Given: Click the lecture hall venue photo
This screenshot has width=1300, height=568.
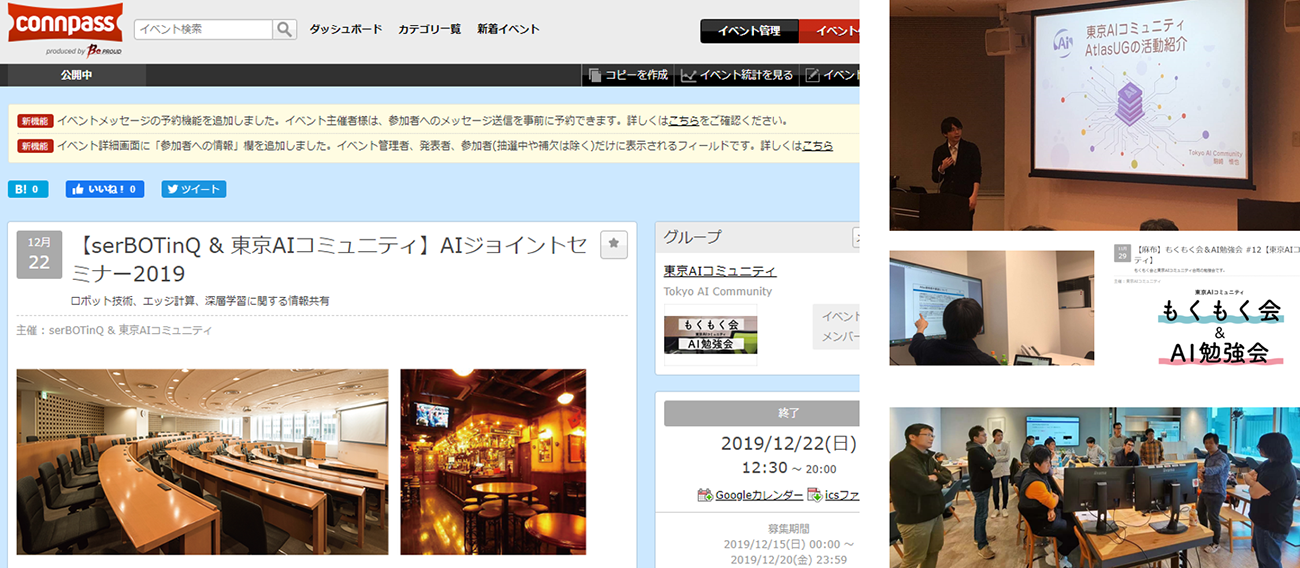Looking at the screenshot, I should [202, 461].
